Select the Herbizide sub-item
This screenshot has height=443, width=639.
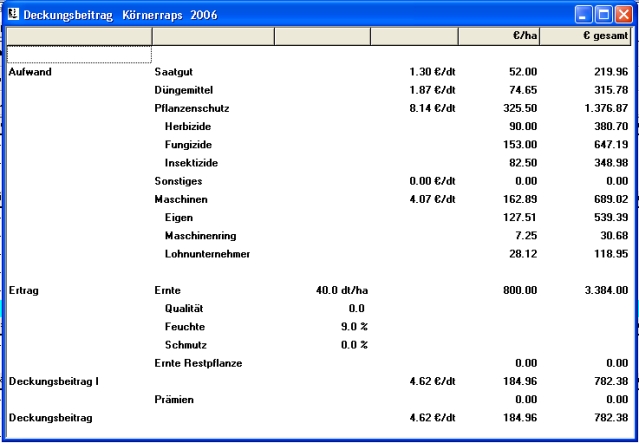tap(188, 126)
